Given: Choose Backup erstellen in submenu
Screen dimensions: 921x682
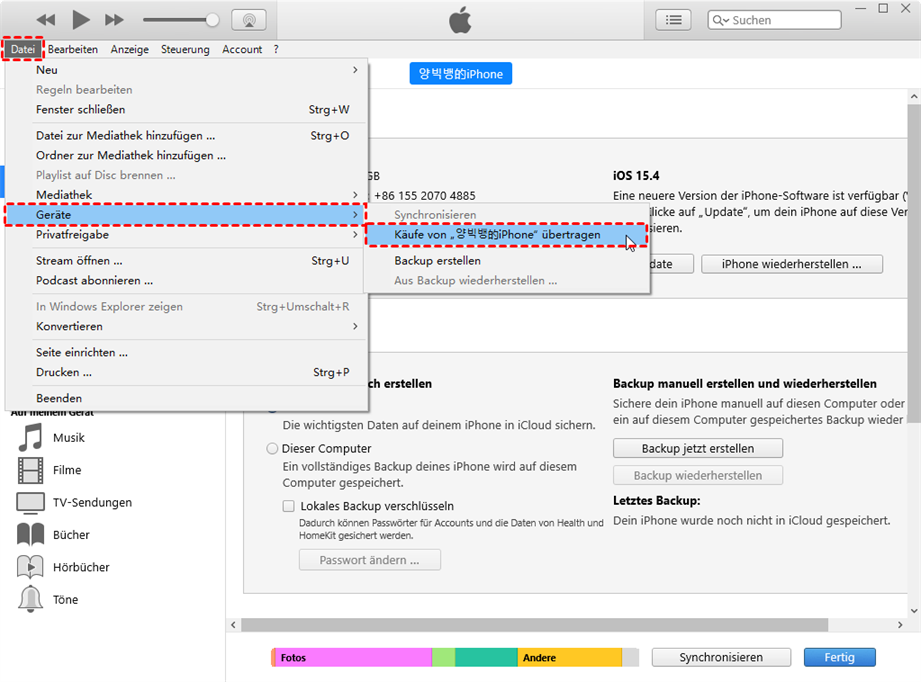Looking at the screenshot, I should coord(506,261).
